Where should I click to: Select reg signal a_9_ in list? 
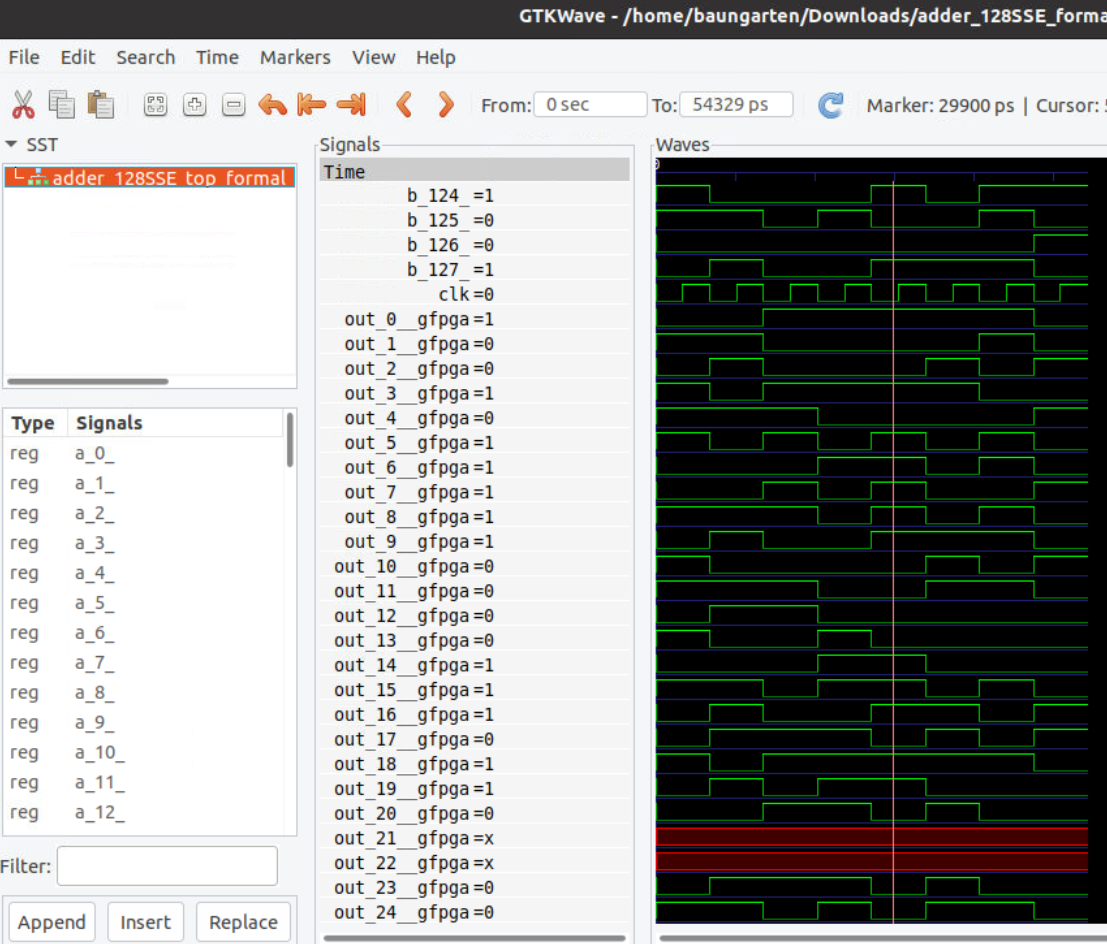144,723
